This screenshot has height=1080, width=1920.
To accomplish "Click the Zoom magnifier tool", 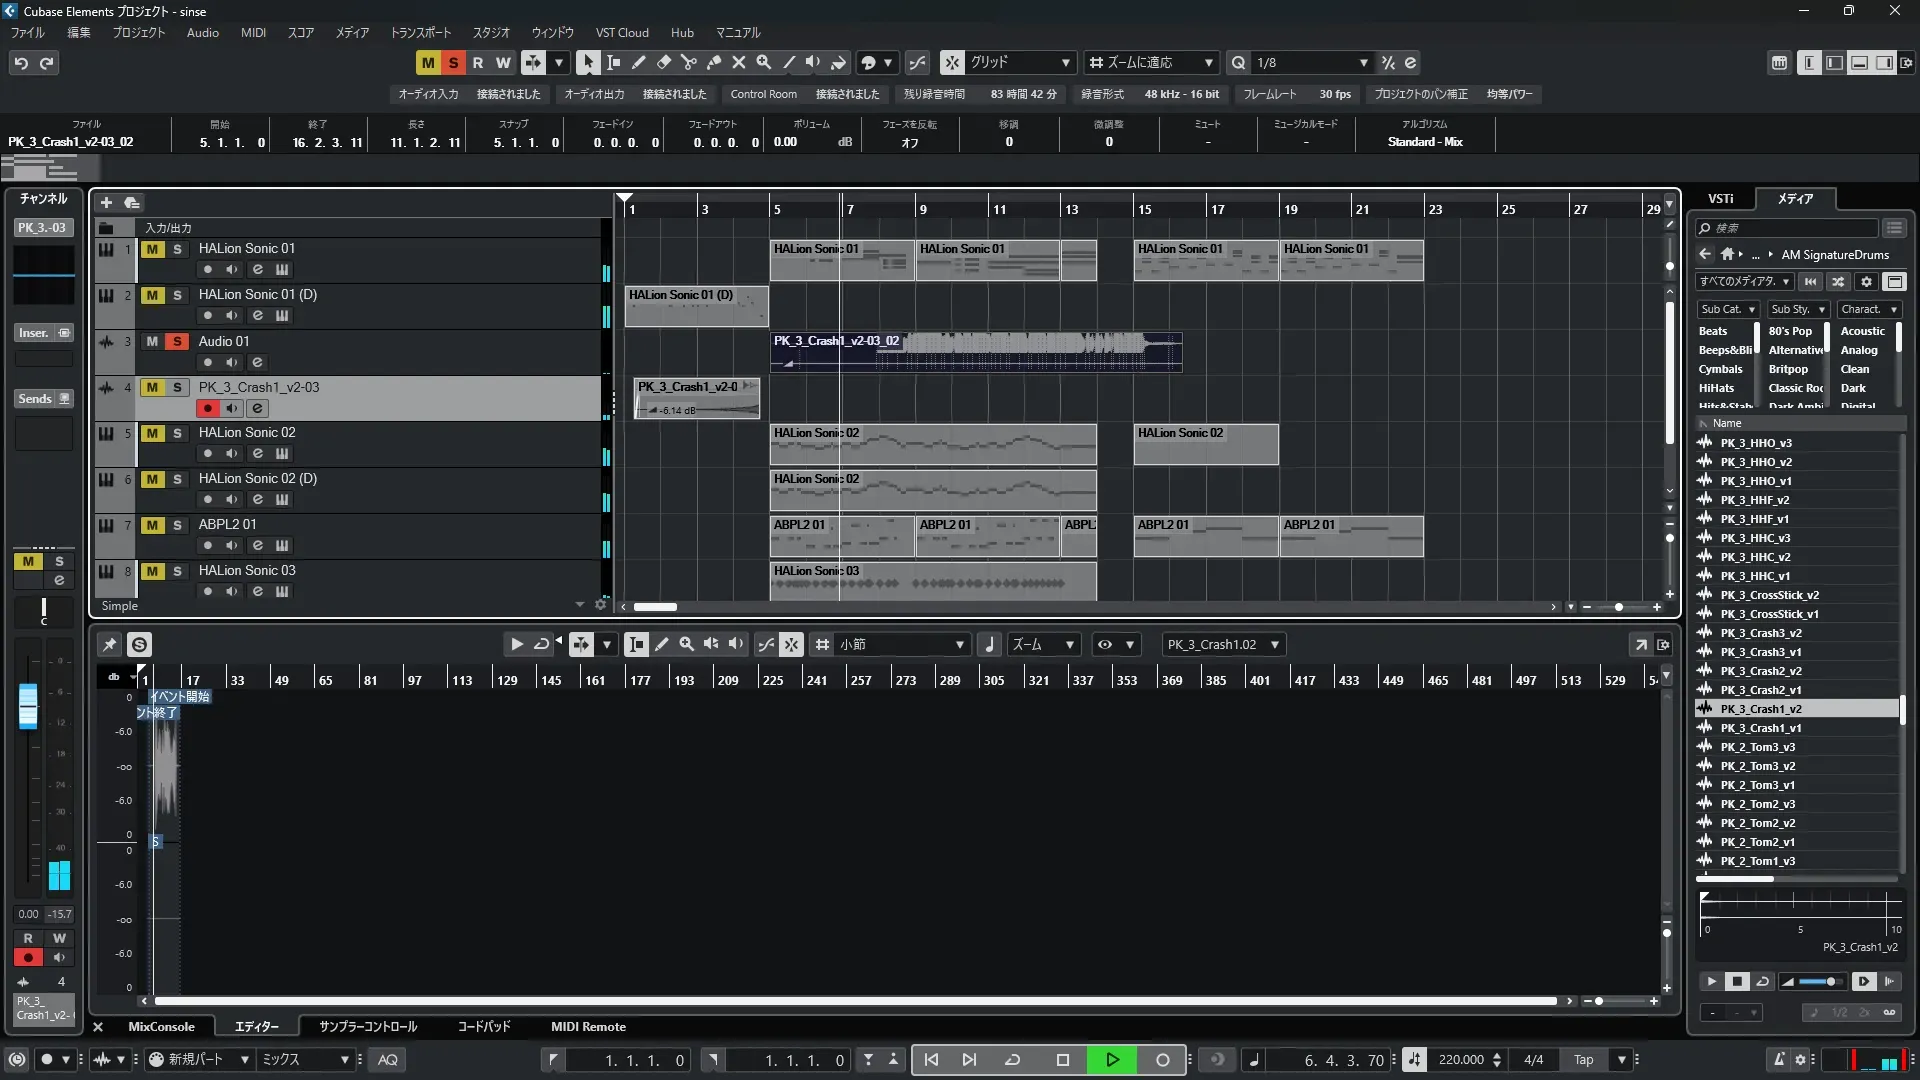I will click(x=763, y=62).
